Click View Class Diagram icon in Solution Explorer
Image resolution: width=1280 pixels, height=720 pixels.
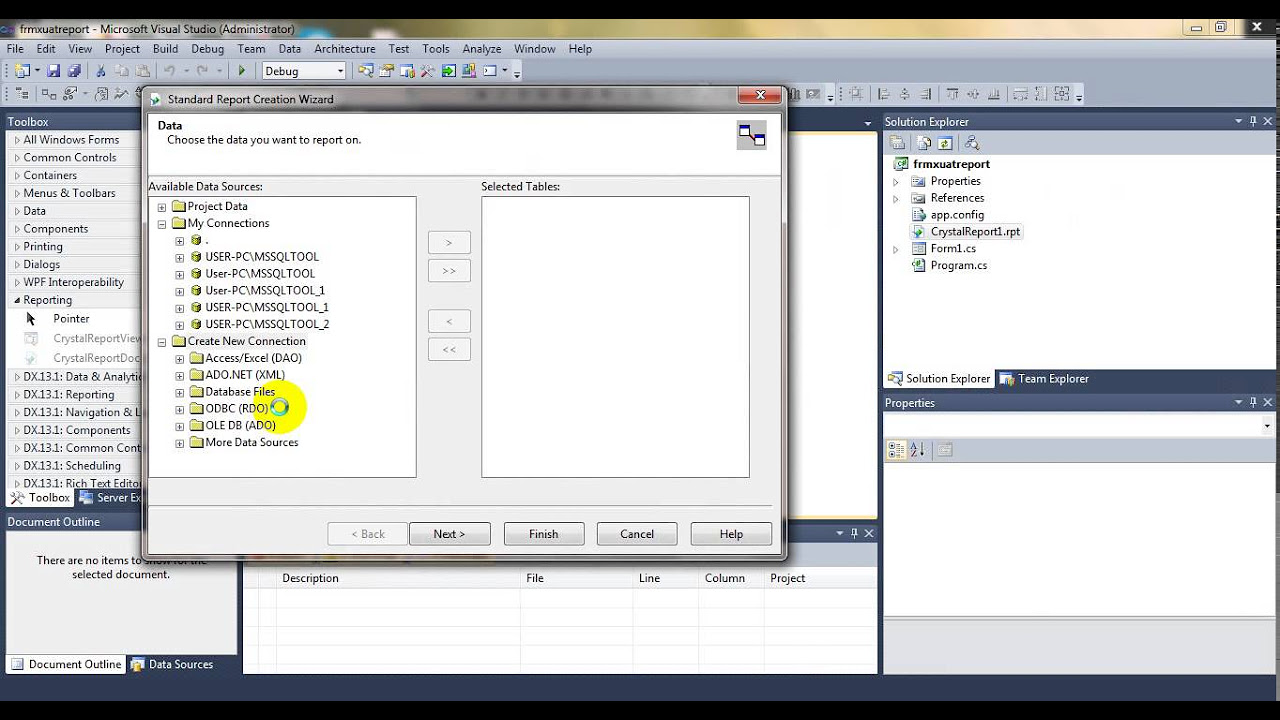971,143
